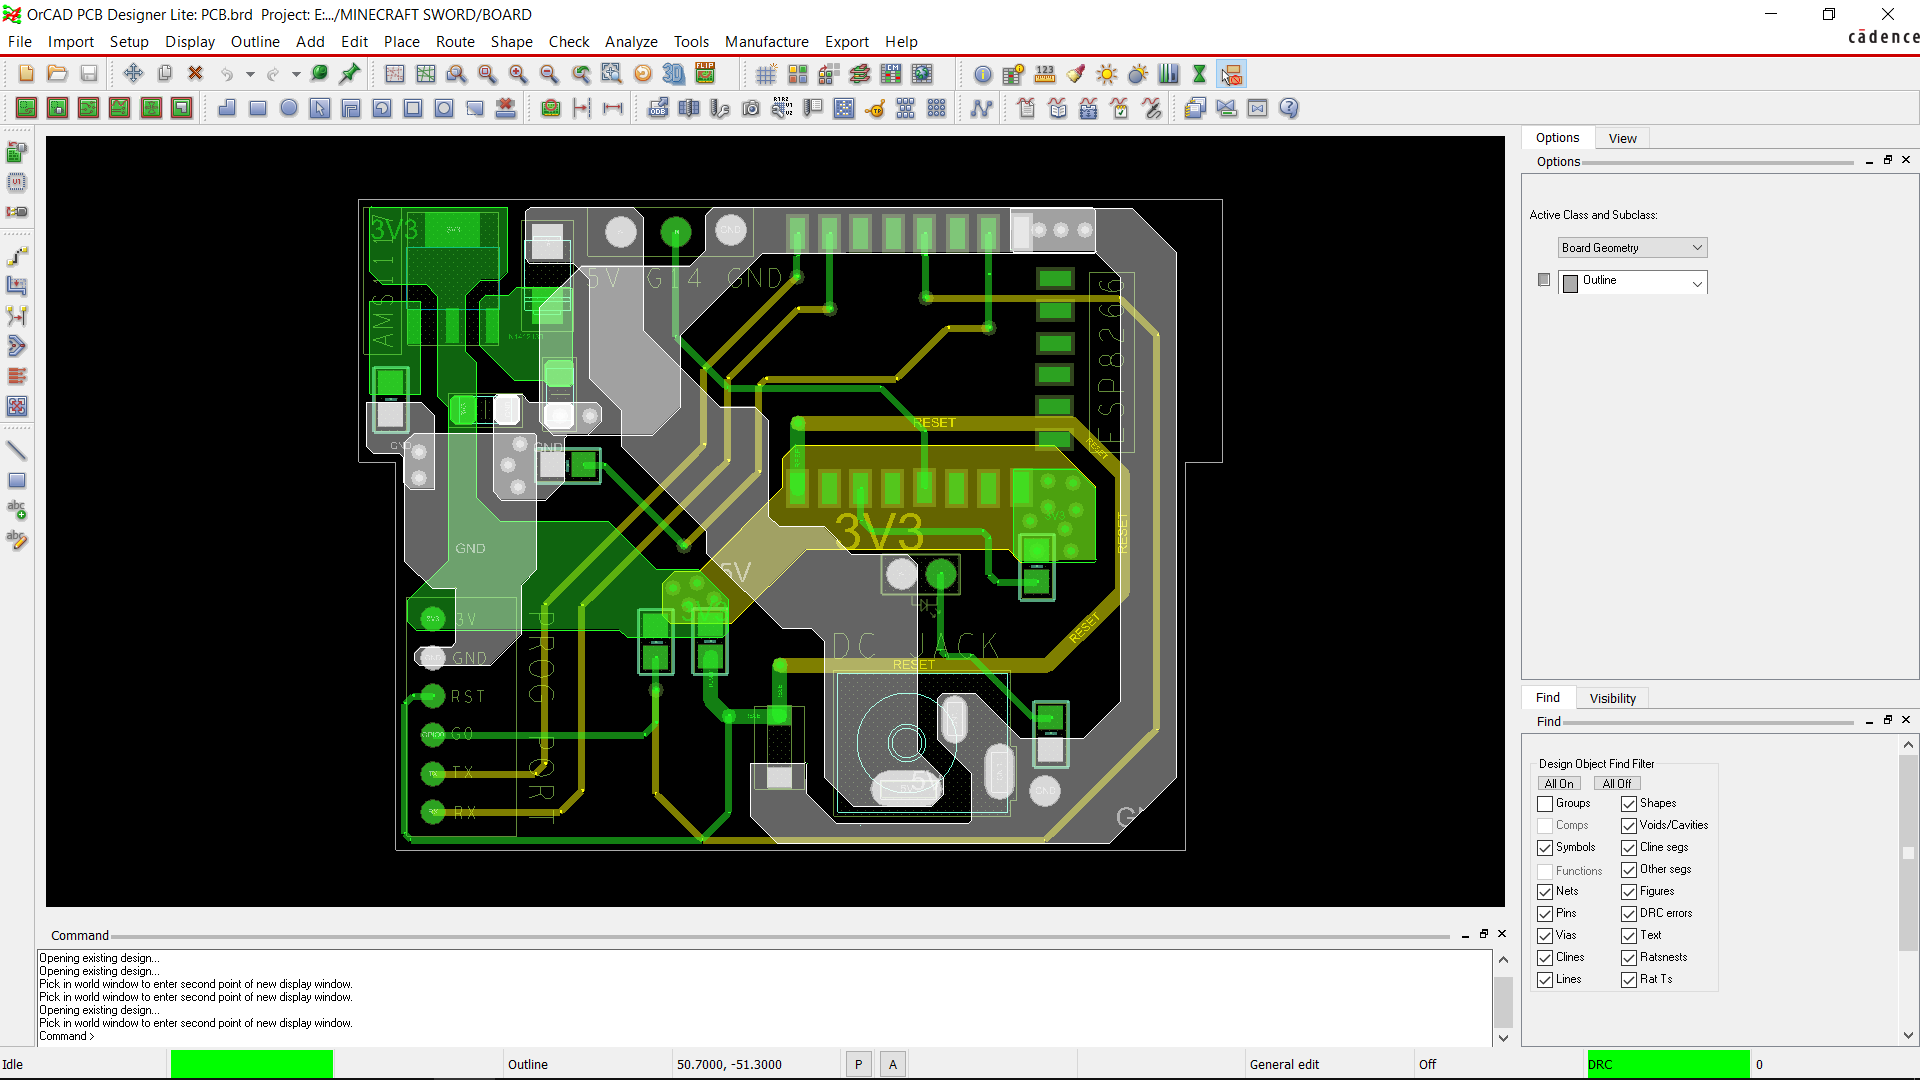
Task: Select the Add Rectangle shape icon
Action: tap(258, 108)
